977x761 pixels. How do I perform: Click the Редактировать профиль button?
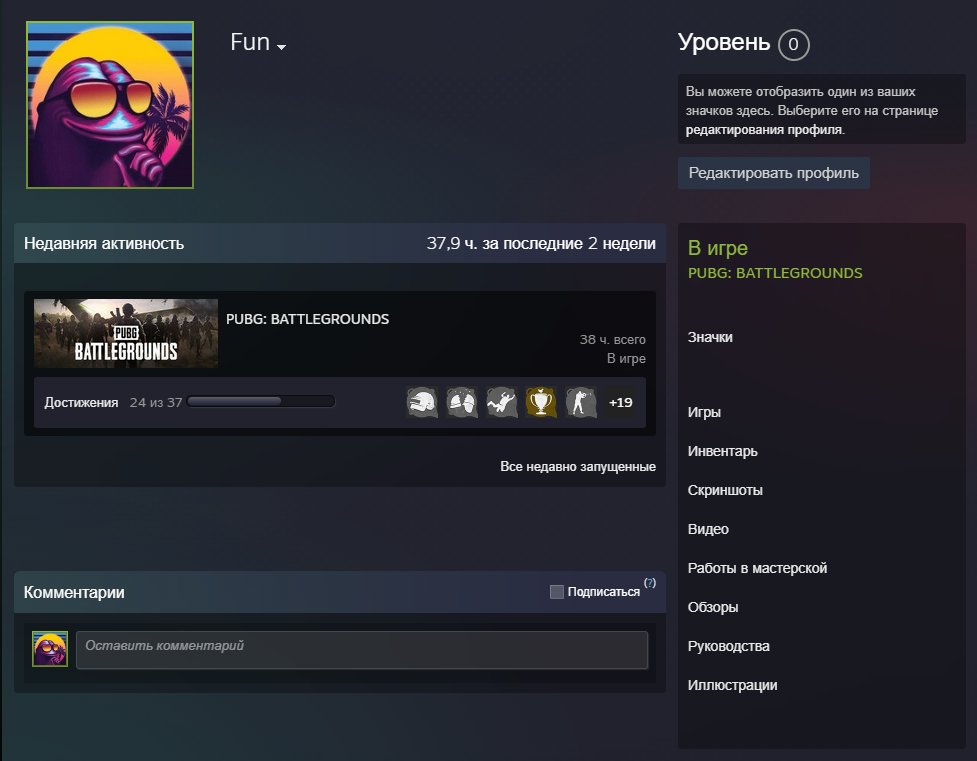click(773, 173)
